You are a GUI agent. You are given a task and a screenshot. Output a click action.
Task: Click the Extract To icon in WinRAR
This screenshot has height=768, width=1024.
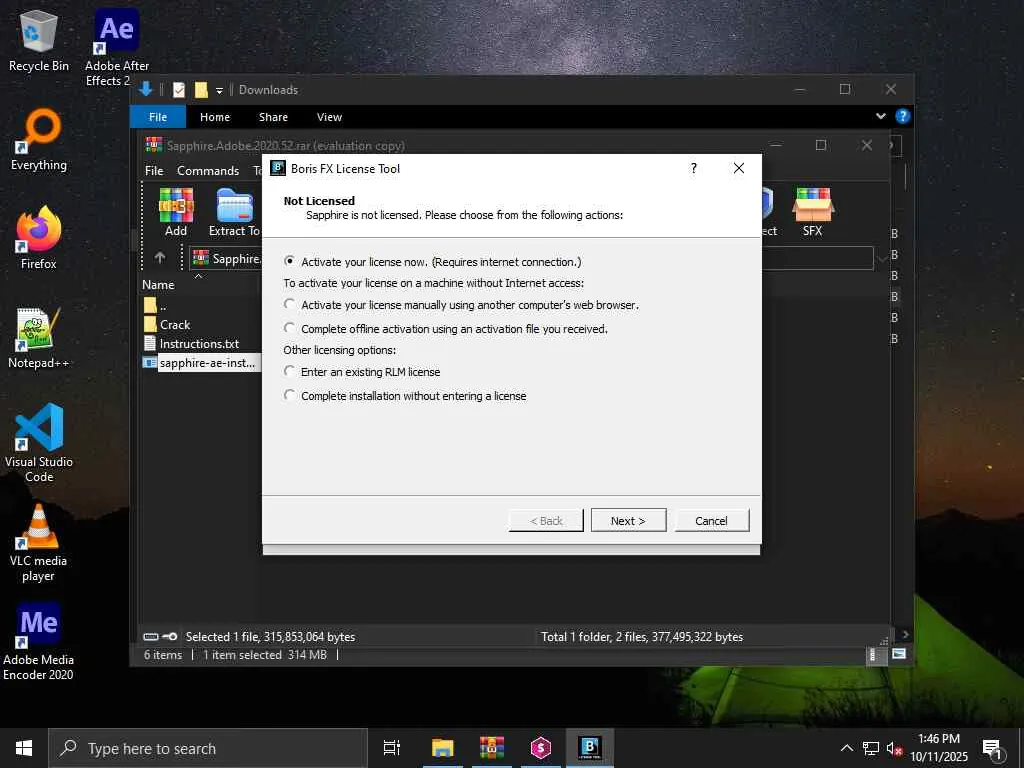click(x=234, y=212)
